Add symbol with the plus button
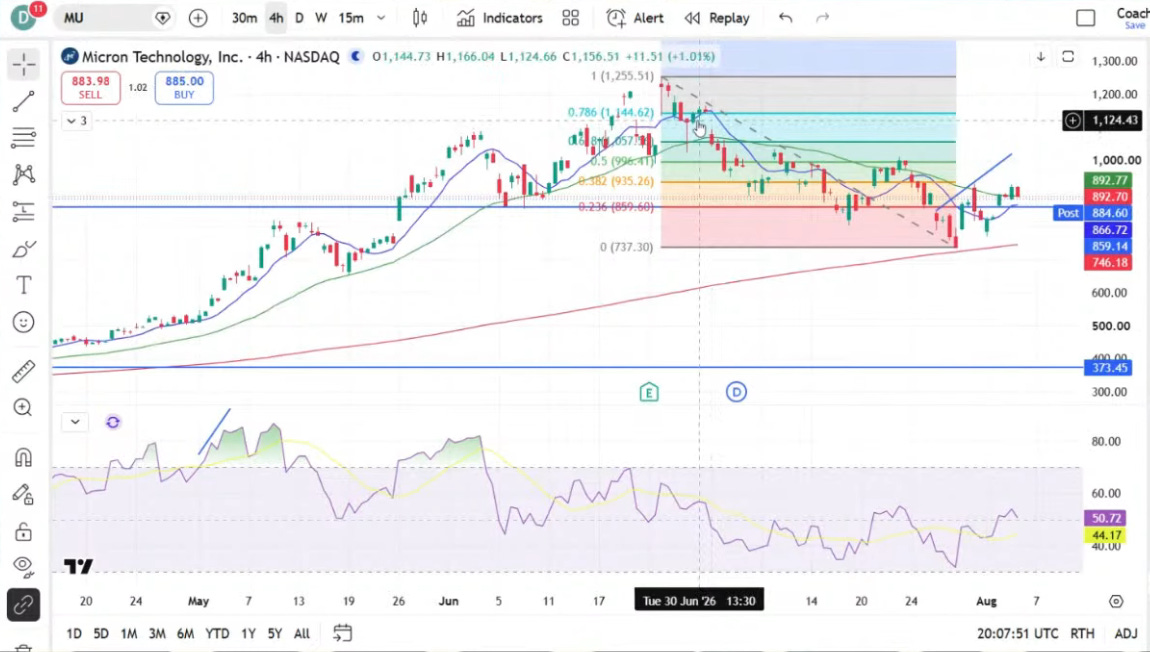Viewport: 1150px width, 652px height. pyautogui.click(x=198, y=18)
